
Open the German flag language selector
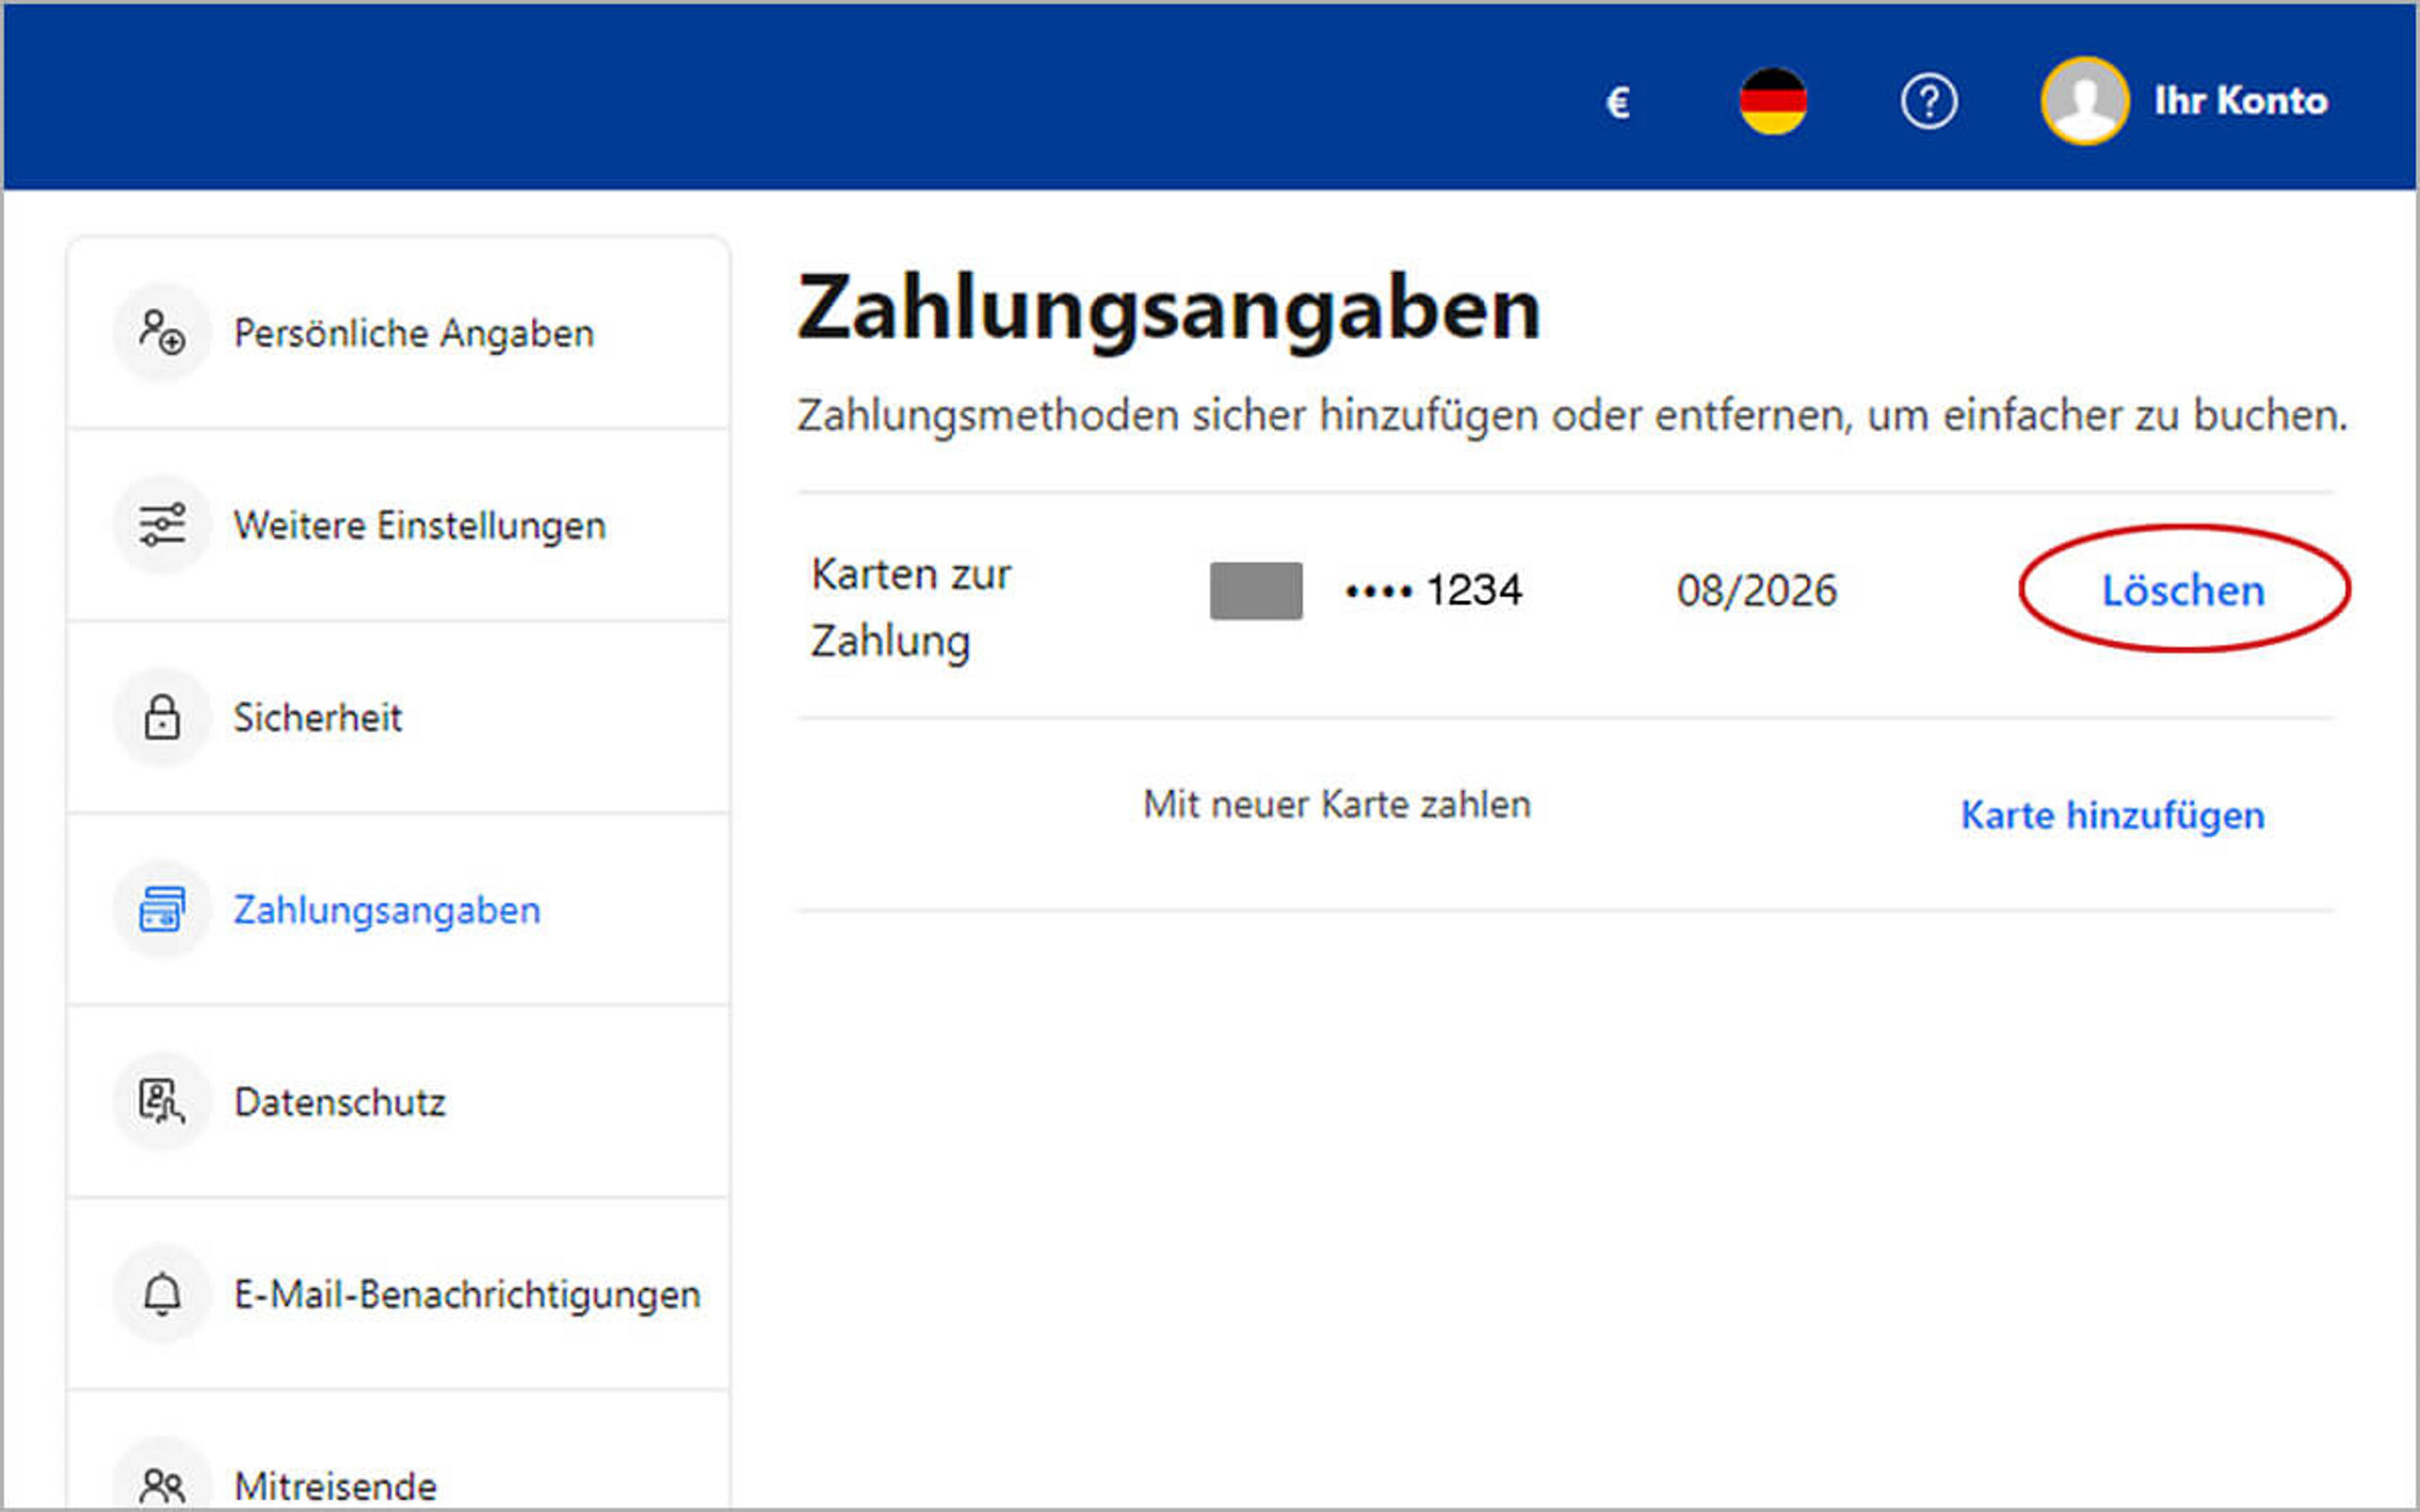[x=1772, y=101]
